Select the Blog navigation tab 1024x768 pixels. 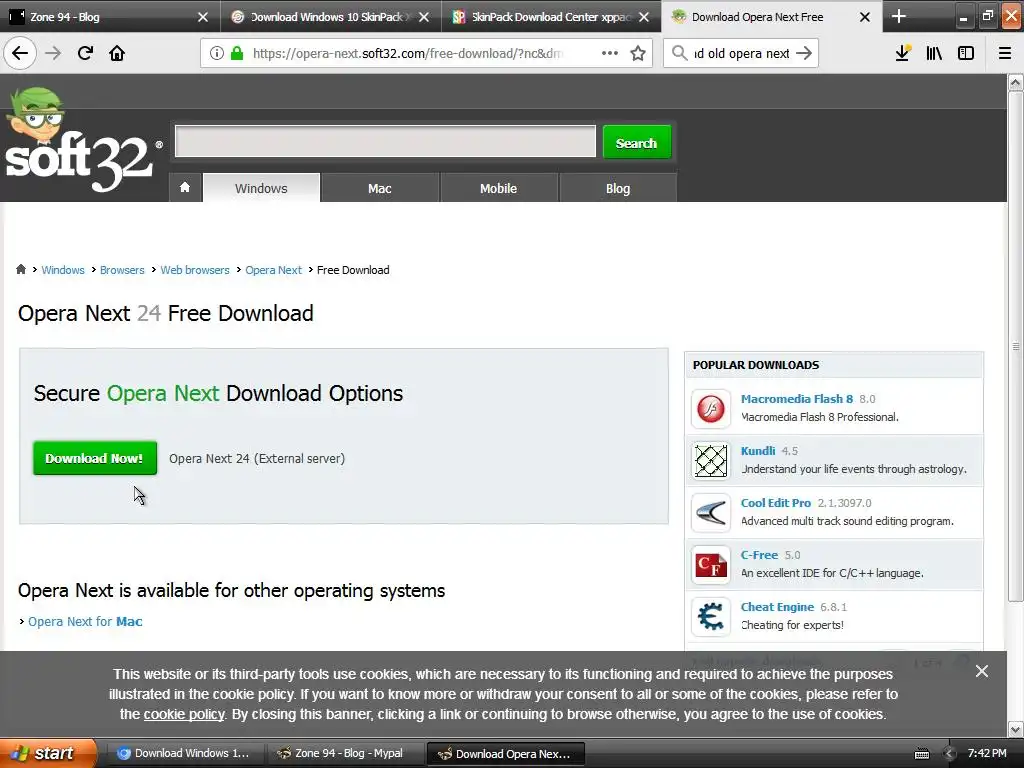(x=618, y=188)
